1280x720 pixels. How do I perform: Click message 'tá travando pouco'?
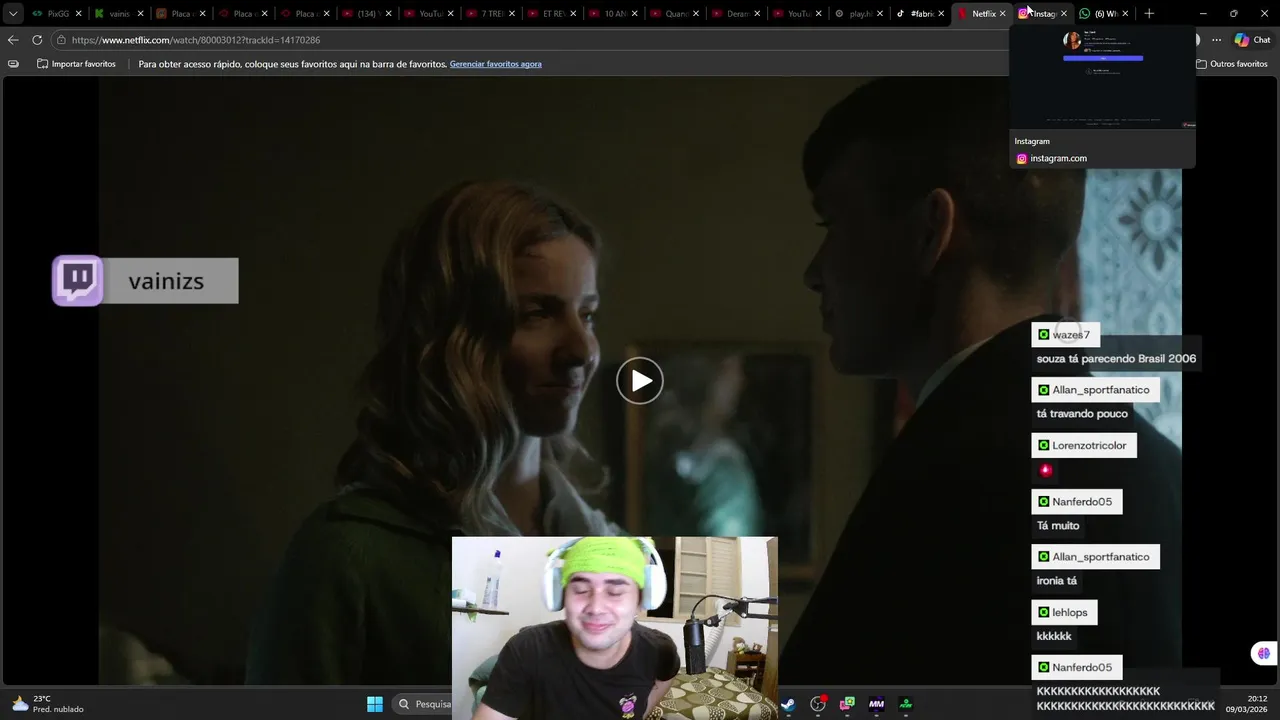pyautogui.click(x=1082, y=414)
